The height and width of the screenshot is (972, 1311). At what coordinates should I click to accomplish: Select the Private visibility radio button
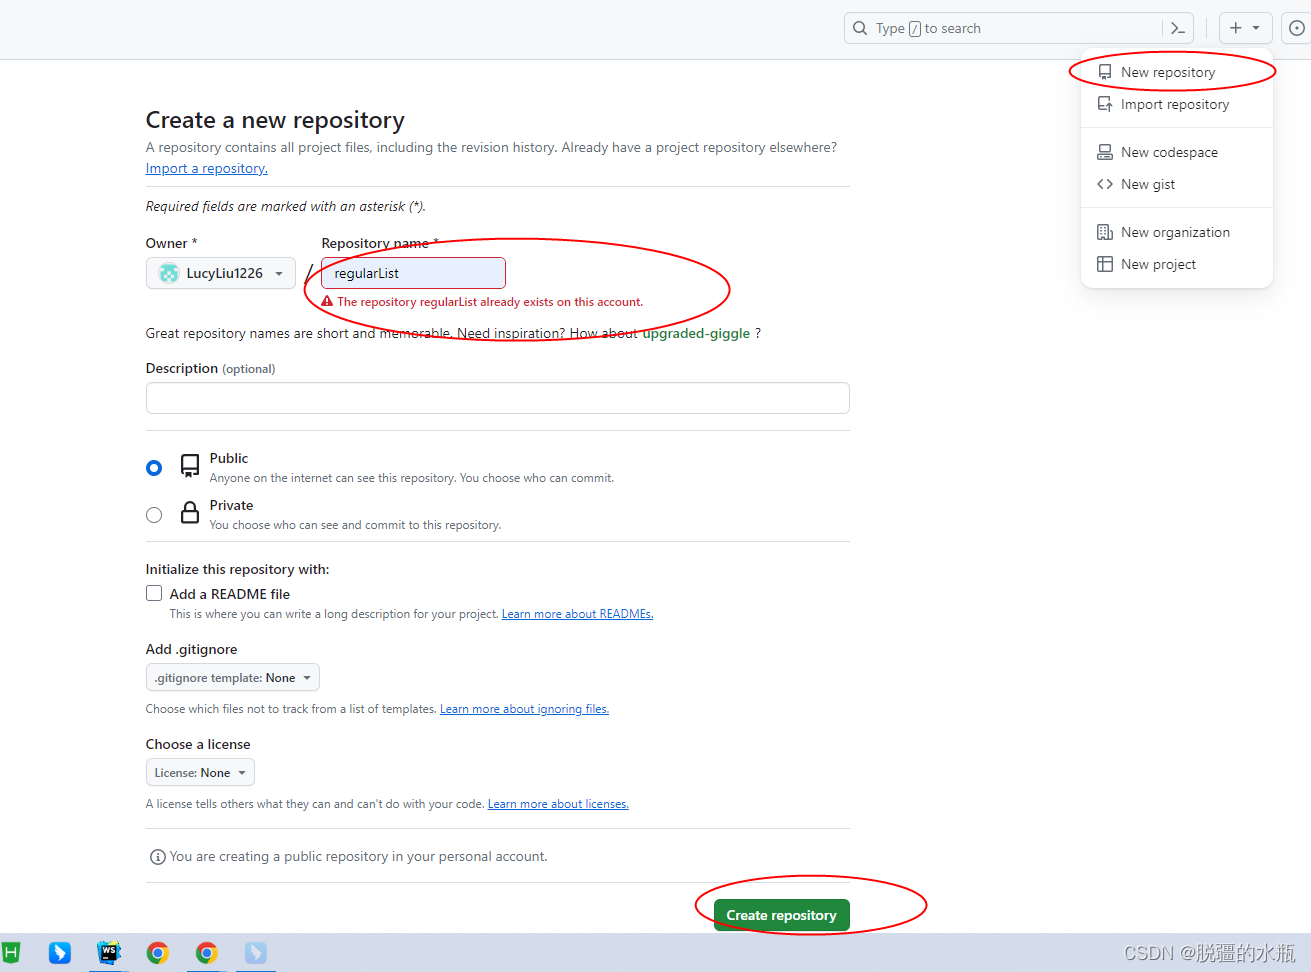154,515
